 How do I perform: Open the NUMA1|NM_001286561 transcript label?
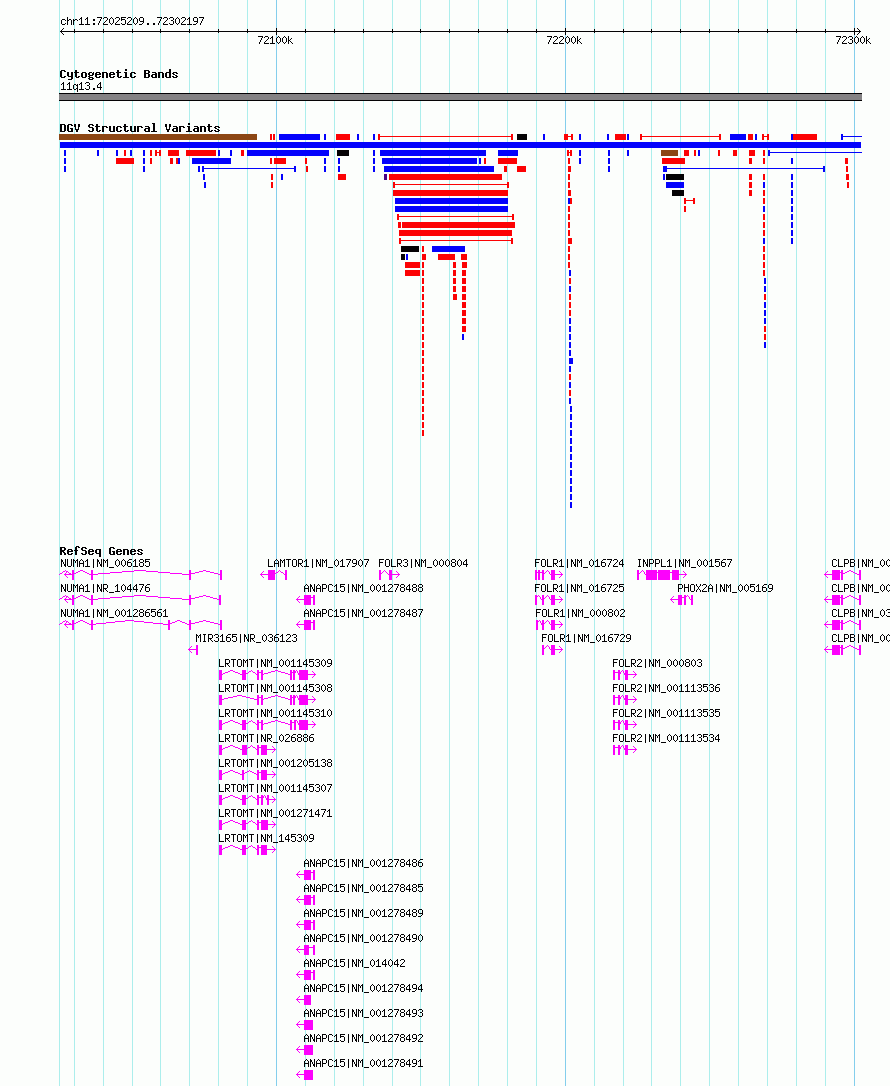[x=114, y=614]
